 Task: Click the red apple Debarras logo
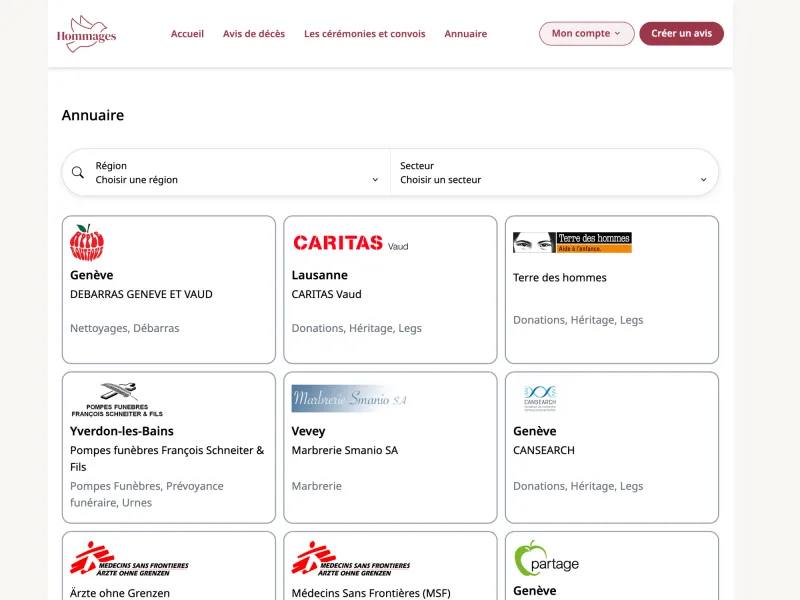(x=87, y=243)
